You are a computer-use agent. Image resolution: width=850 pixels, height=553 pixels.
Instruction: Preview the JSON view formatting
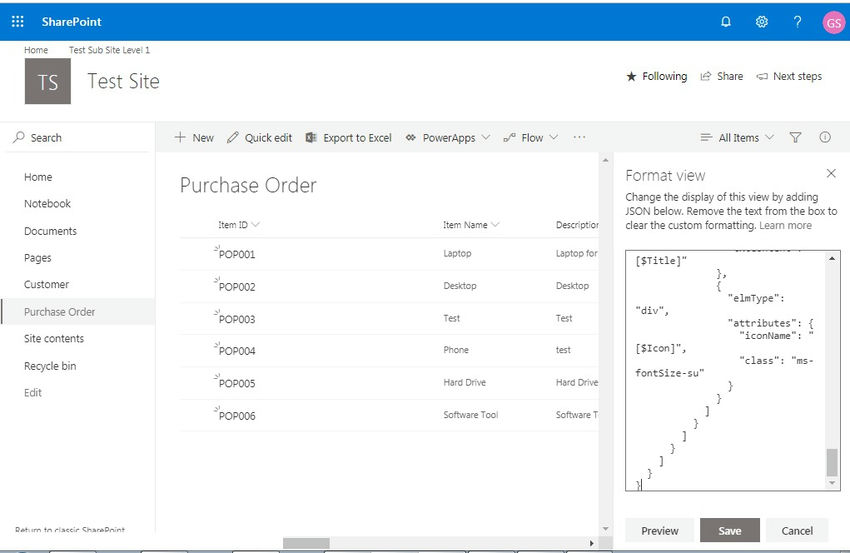(659, 530)
